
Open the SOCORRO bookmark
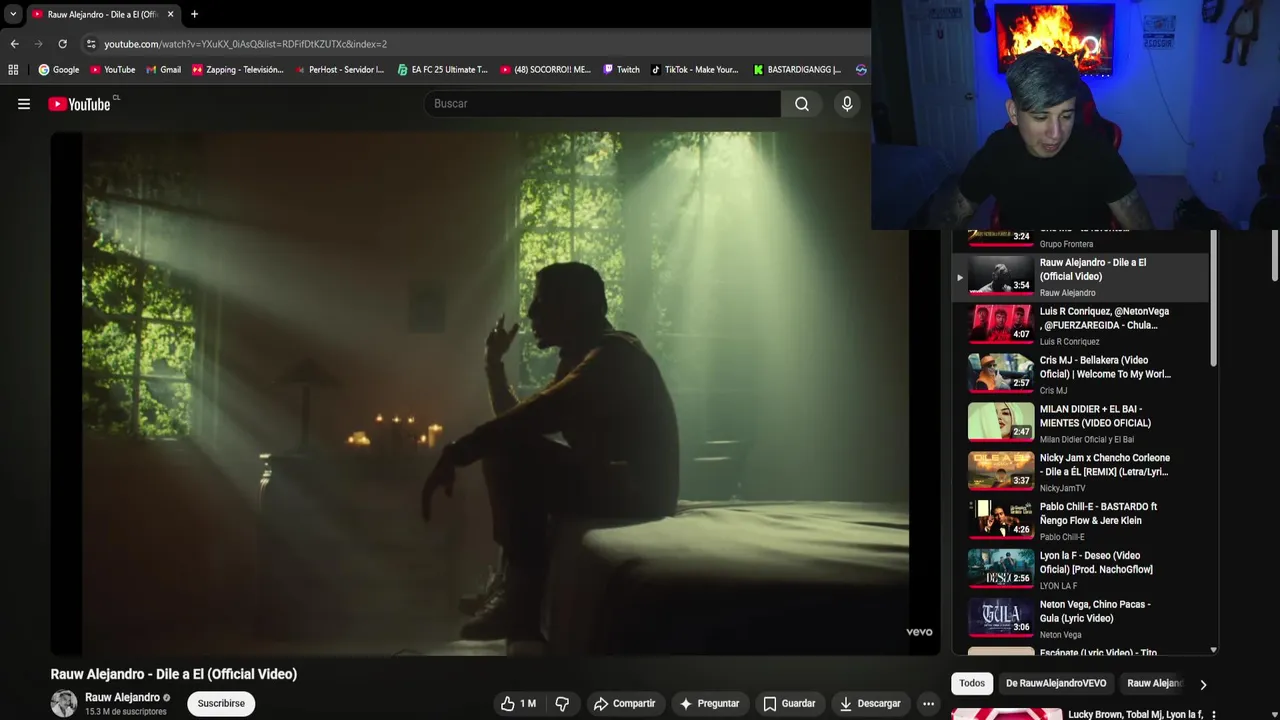tap(545, 70)
